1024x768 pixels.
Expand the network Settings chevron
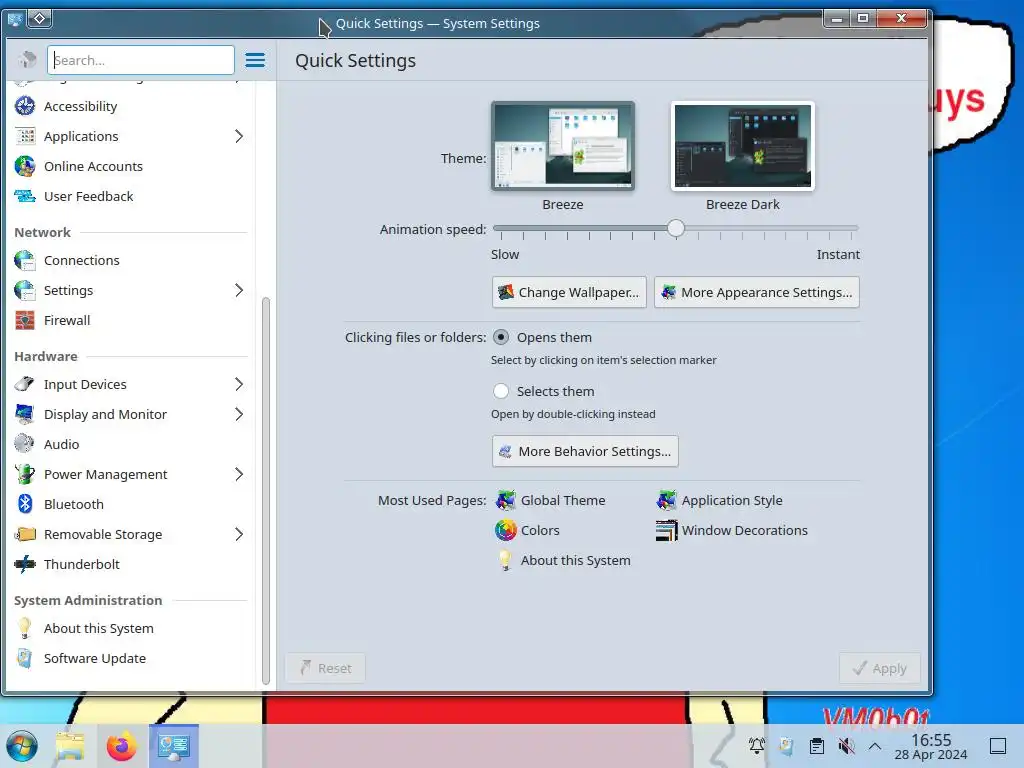pyautogui.click(x=239, y=290)
